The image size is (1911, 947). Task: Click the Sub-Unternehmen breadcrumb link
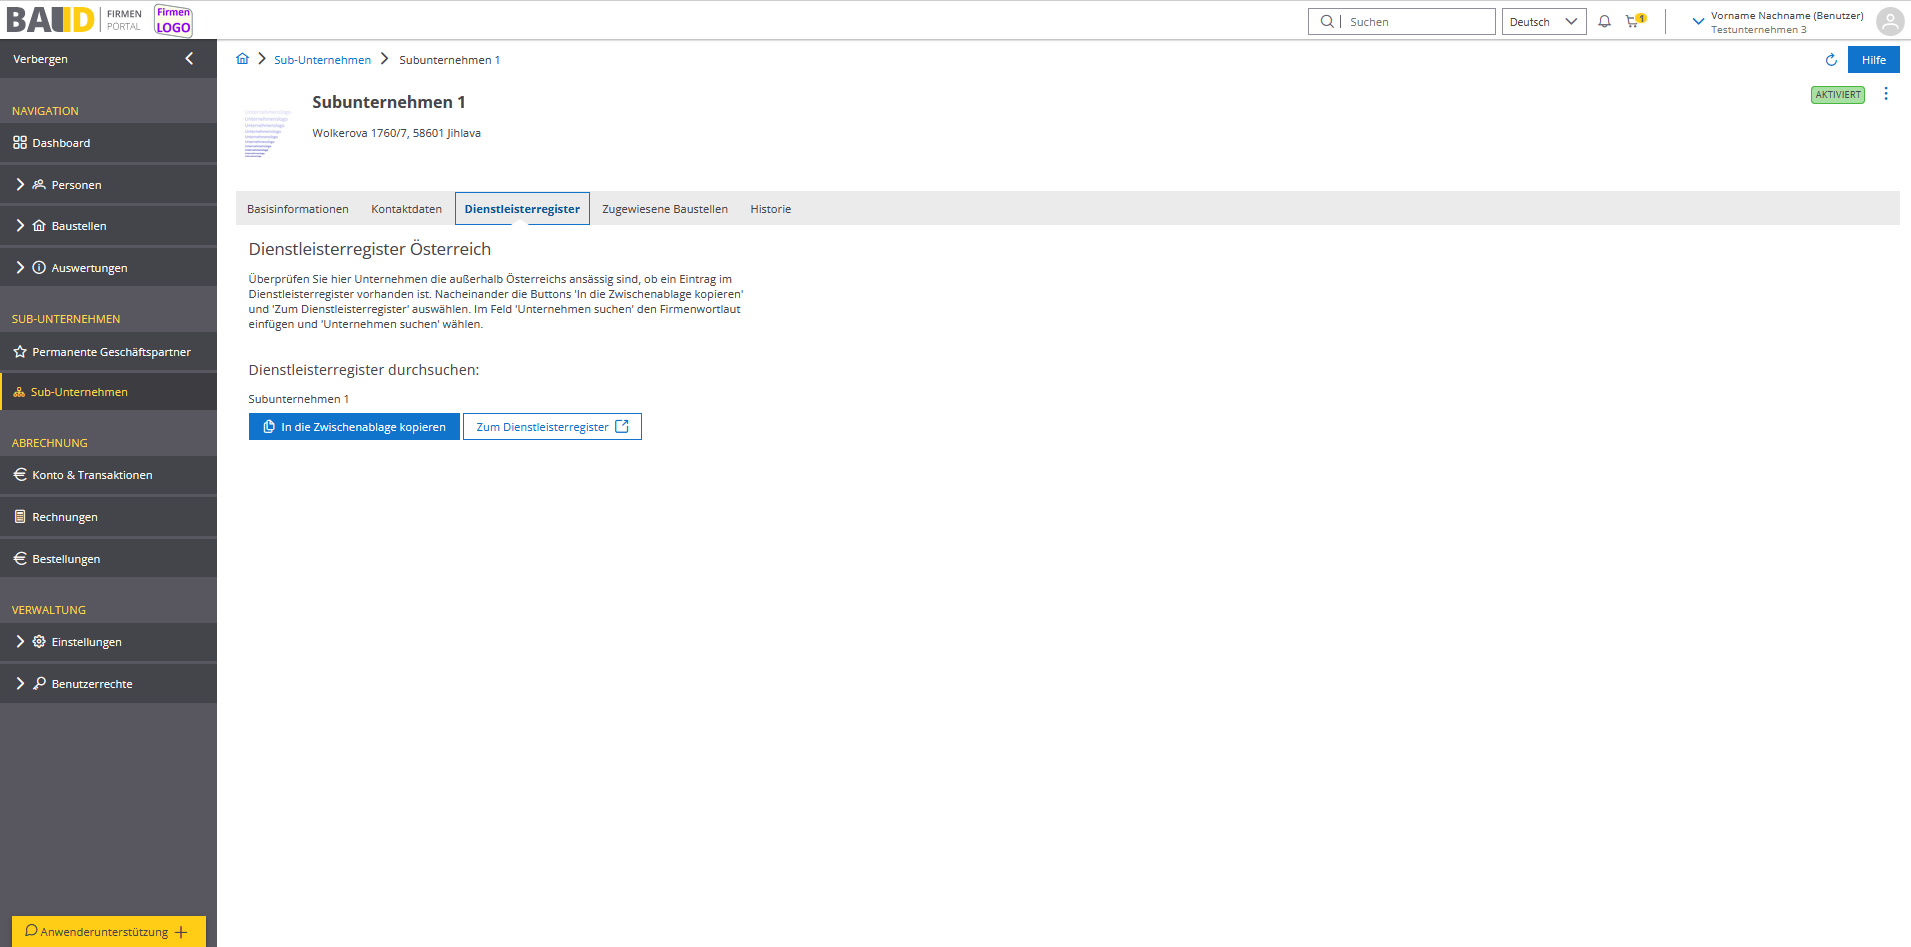coord(322,60)
